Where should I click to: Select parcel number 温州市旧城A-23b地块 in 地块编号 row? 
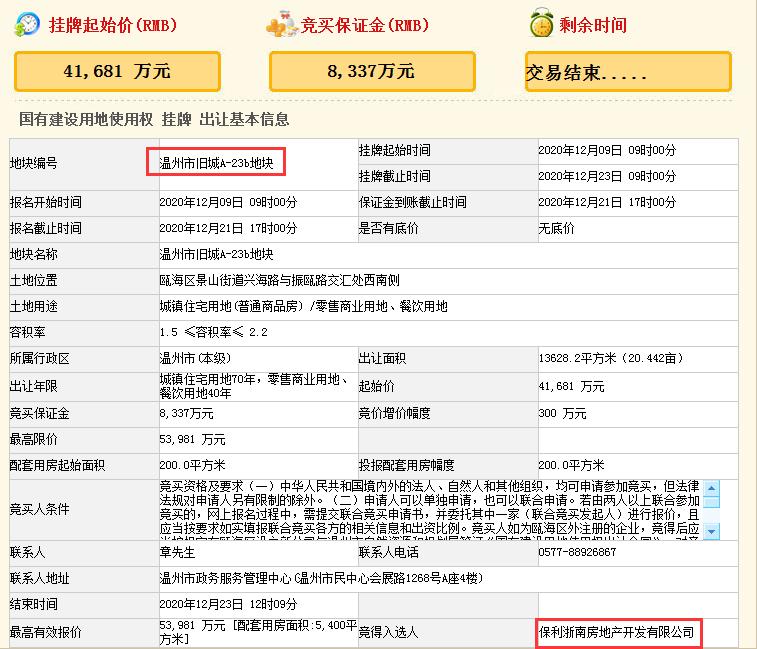point(216,163)
